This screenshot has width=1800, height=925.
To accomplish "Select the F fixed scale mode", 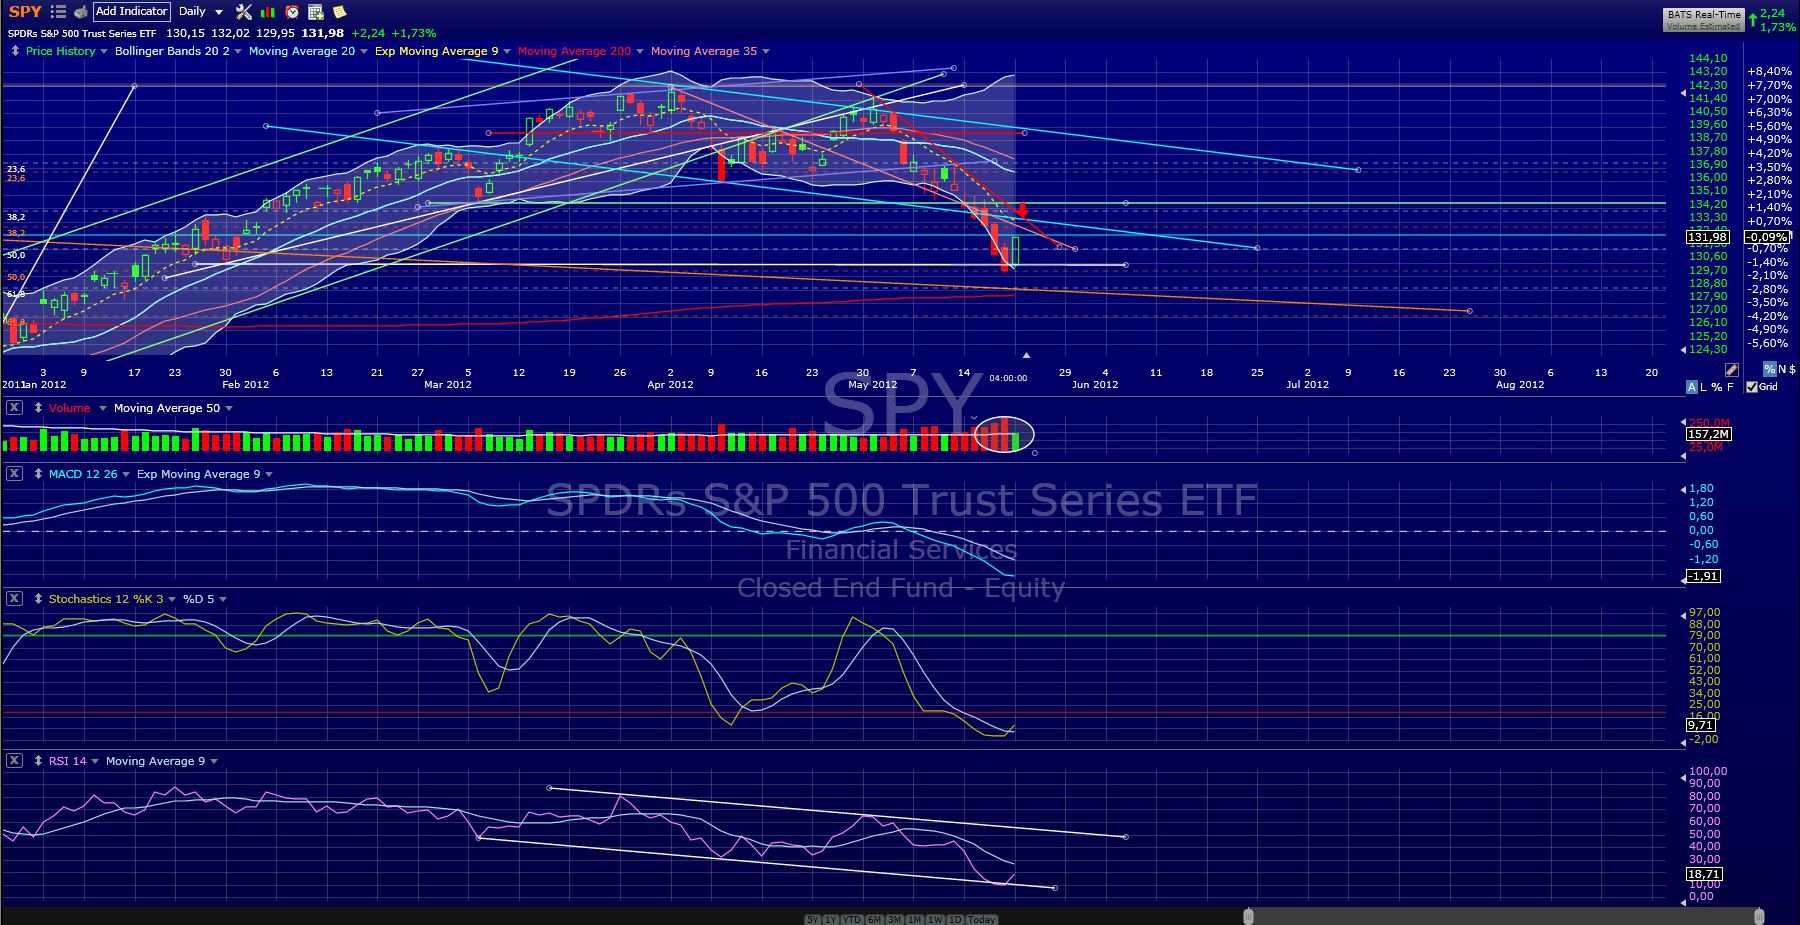I will point(1730,387).
